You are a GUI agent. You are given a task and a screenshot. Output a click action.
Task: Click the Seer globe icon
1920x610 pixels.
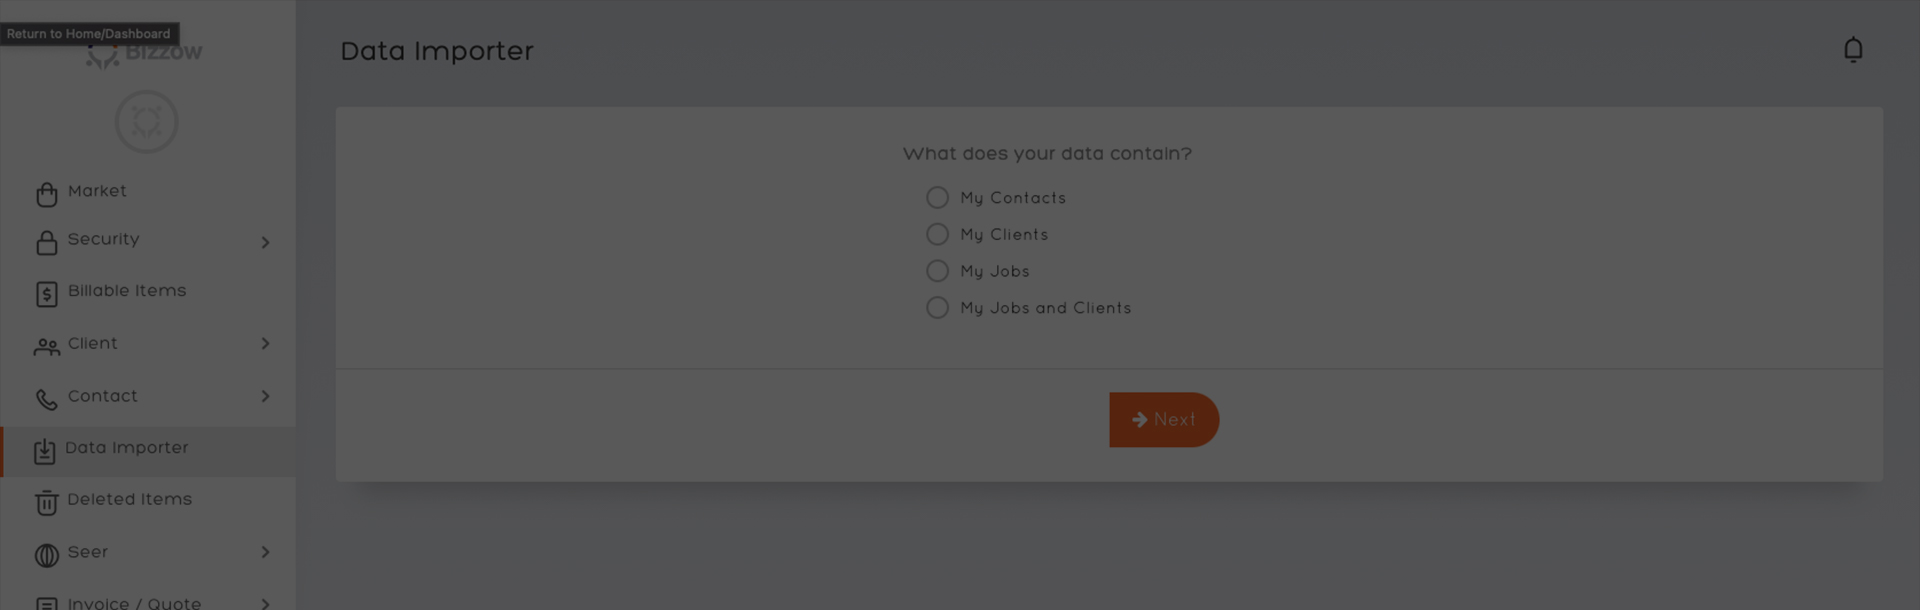(47, 555)
